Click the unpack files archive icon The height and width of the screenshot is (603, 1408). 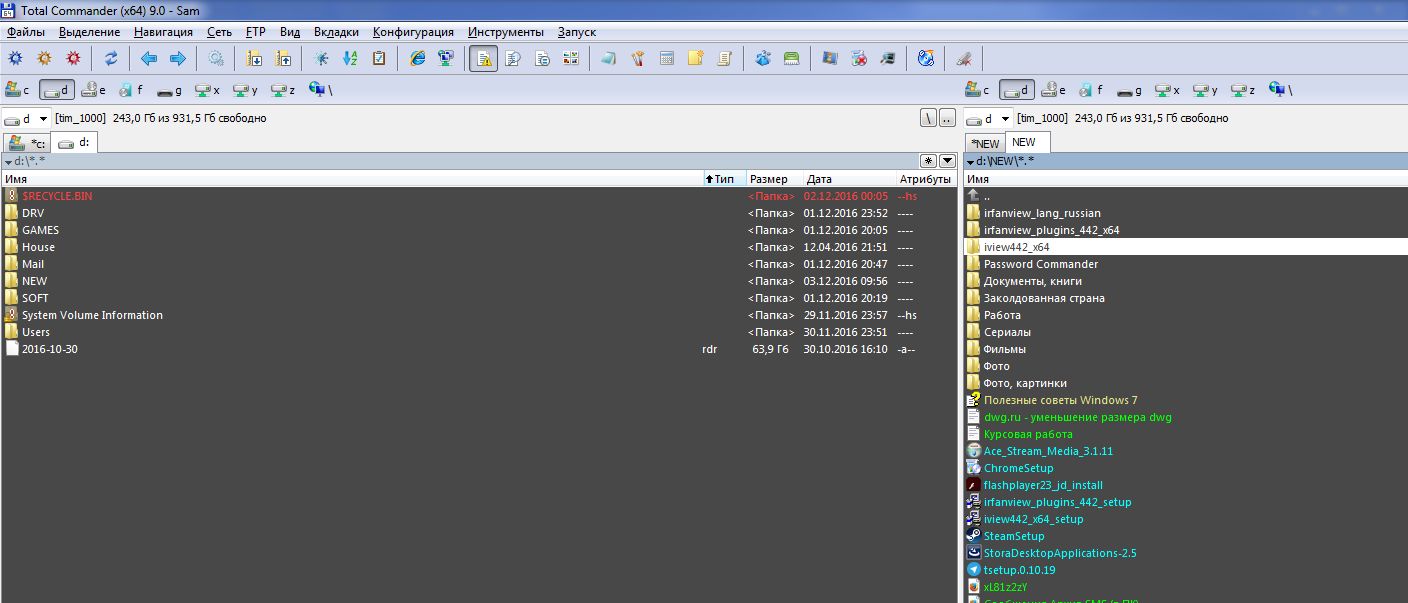point(283,59)
